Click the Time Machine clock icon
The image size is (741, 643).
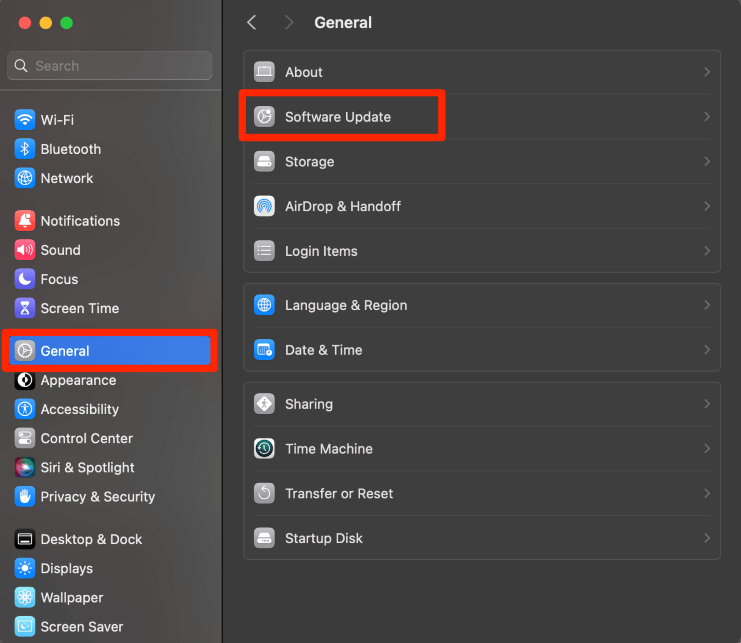point(264,449)
